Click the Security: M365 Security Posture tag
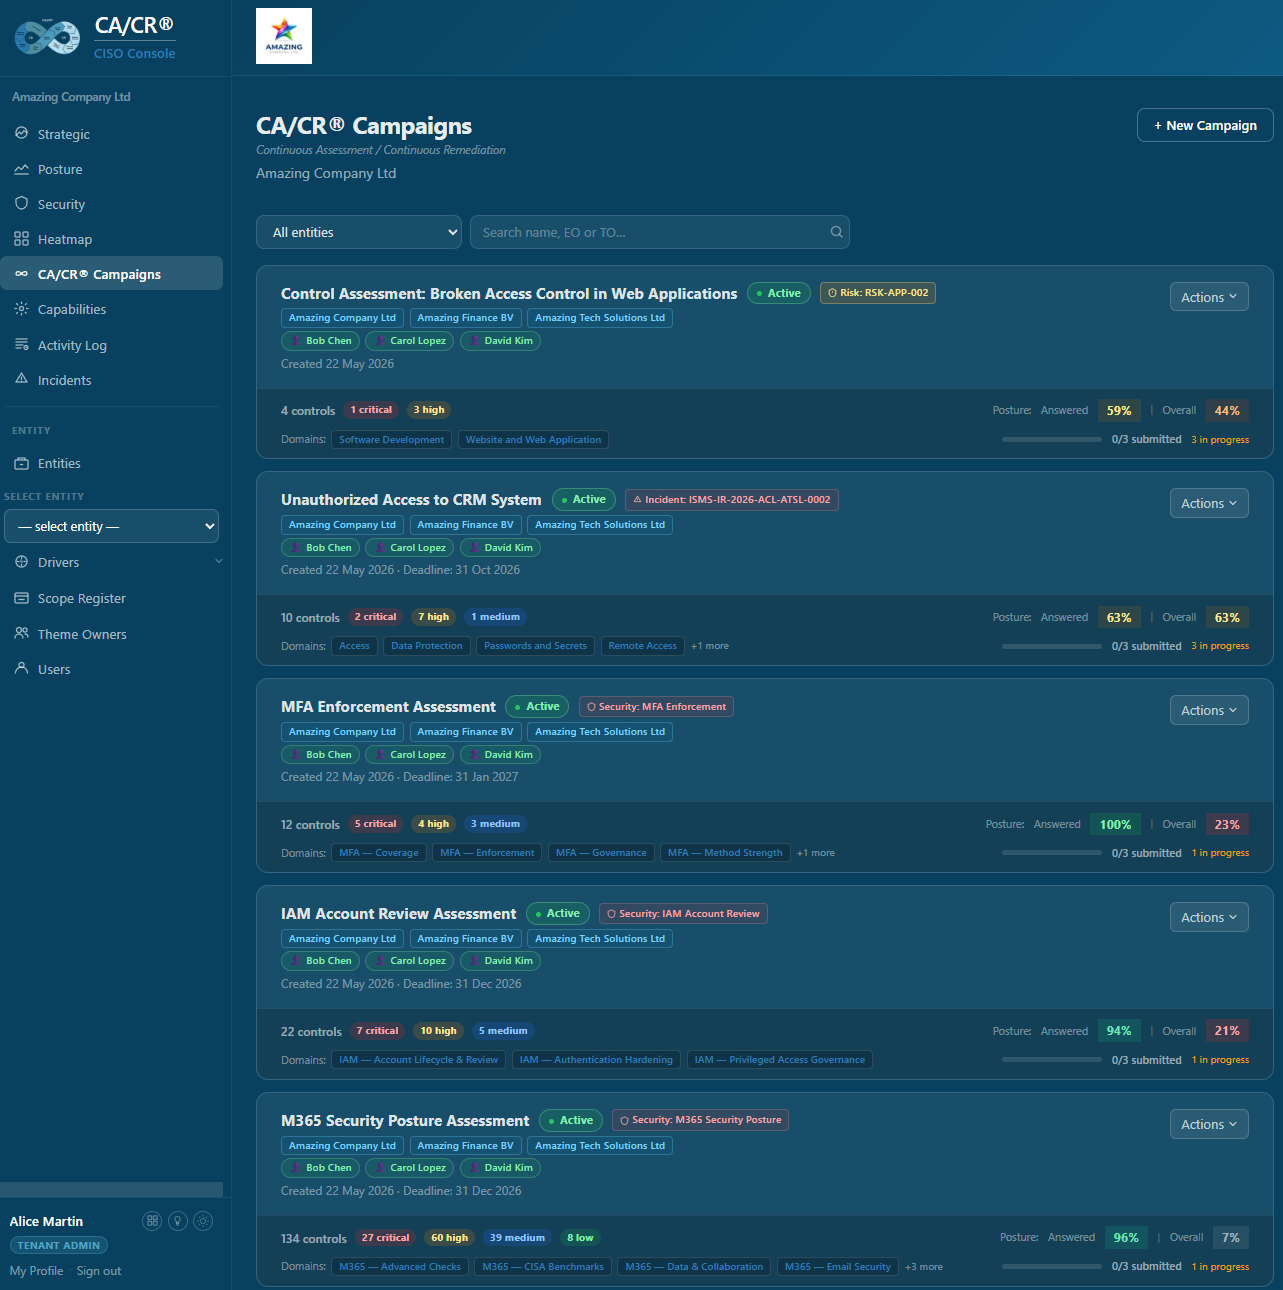The image size is (1283, 1290). [x=700, y=1120]
